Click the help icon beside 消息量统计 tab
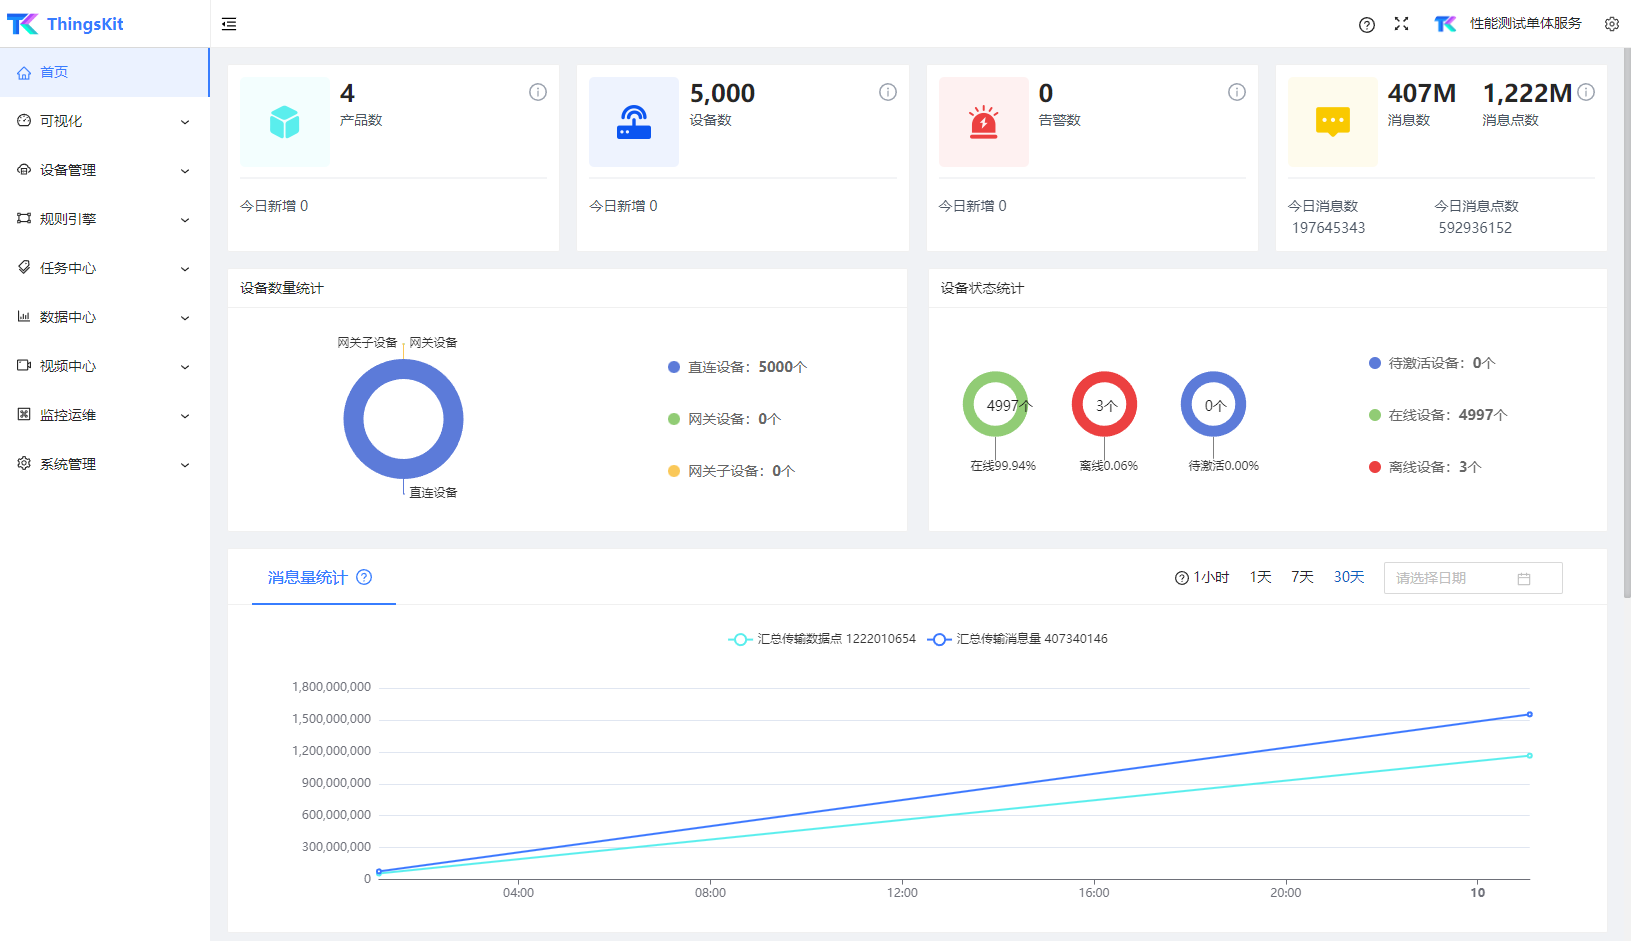 coord(364,577)
